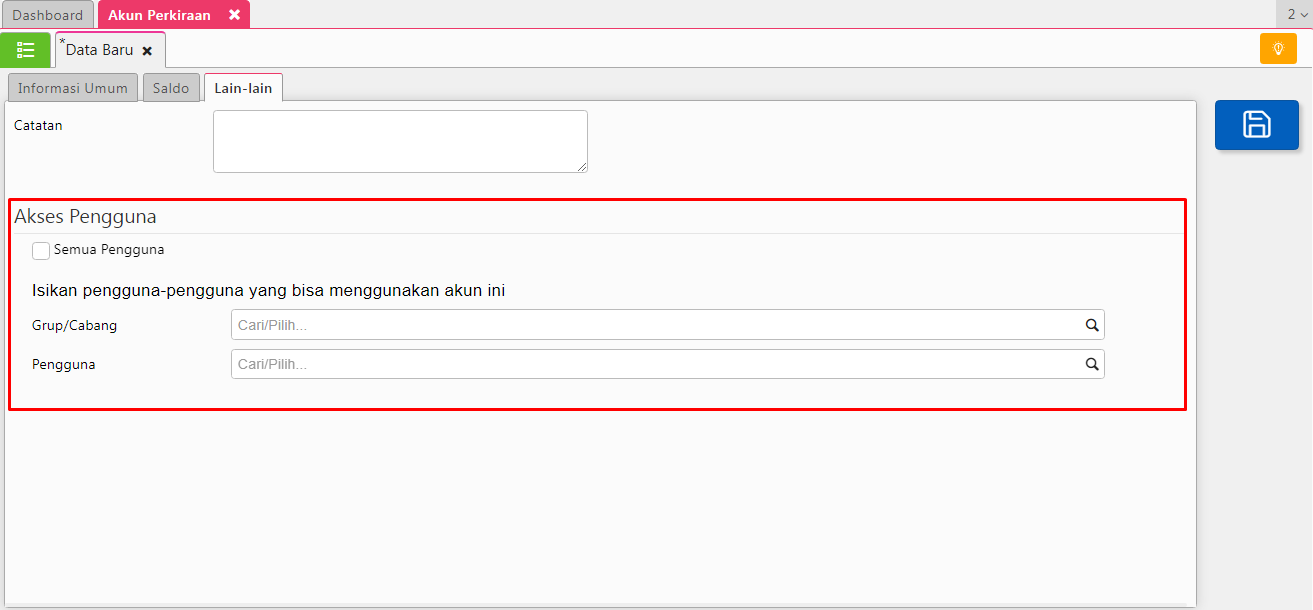The image size is (1313, 610).
Task: Select the Akun Perkiraan module tab
Action: 160,15
